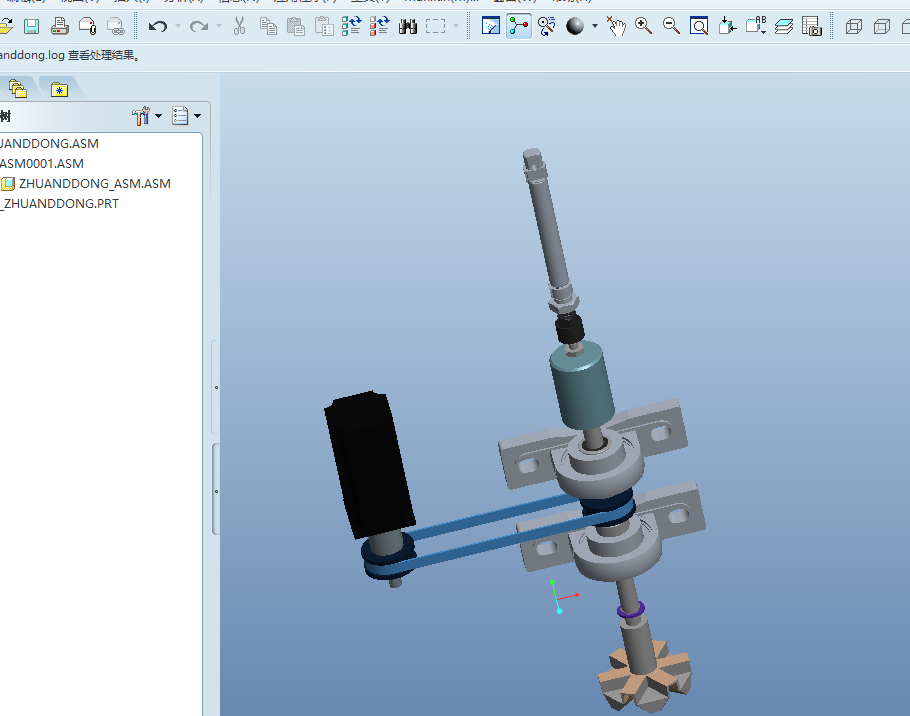The image size is (910, 716).
Task: Refit the model to the screen
Action: (x=699, y=26)
